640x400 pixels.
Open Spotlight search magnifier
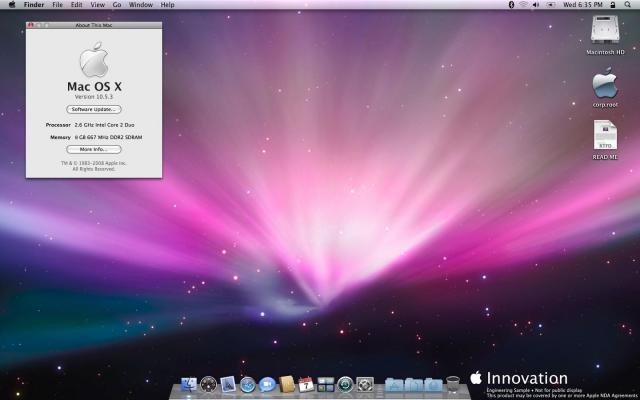627,4
